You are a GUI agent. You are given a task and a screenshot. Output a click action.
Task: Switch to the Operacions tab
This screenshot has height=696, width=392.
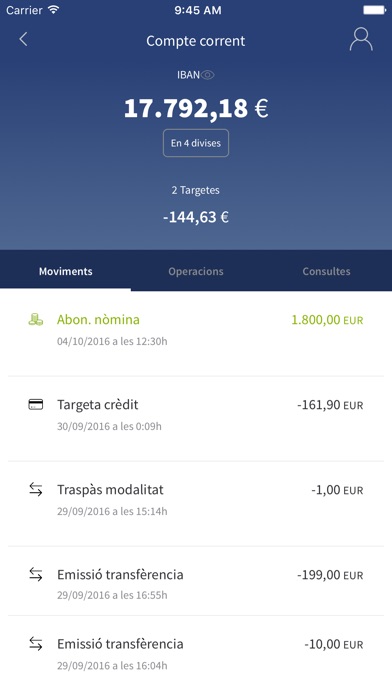click(x=196, y=271)
